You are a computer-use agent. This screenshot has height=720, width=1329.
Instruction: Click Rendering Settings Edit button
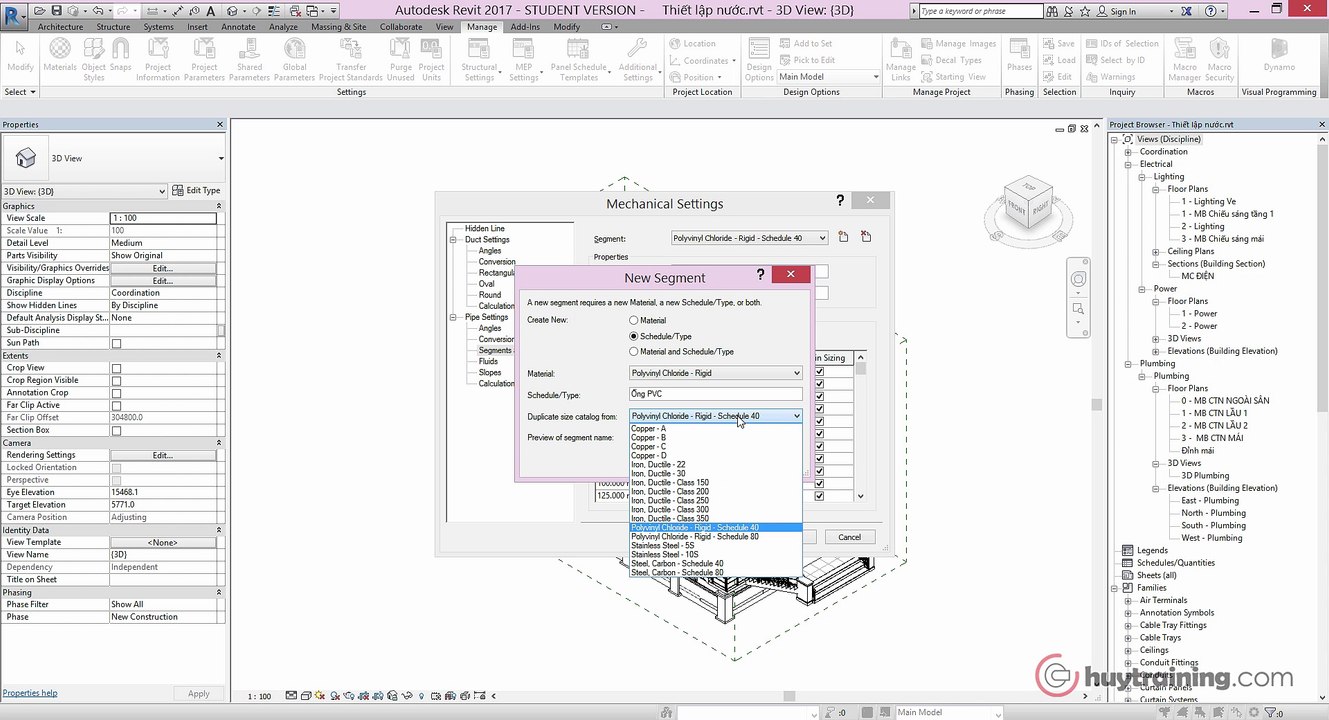(x=163, y=455)
